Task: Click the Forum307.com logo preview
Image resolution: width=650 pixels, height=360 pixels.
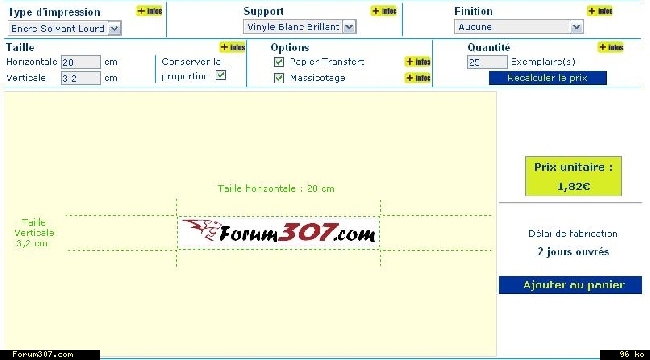Action: pos(278,233)
